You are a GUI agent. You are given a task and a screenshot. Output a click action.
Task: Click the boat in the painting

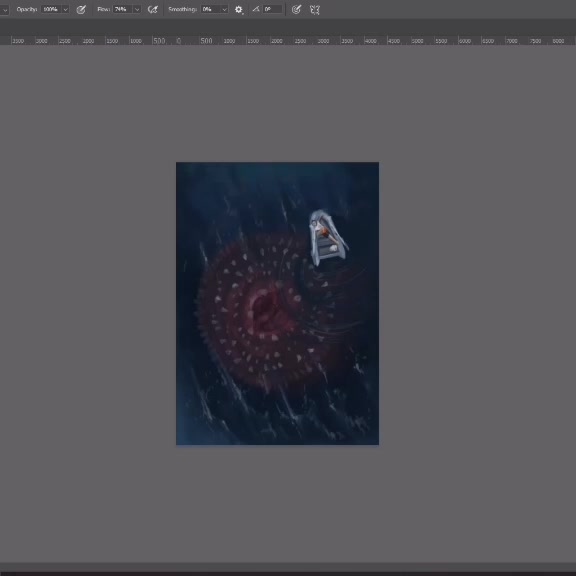tap(328, 237)
